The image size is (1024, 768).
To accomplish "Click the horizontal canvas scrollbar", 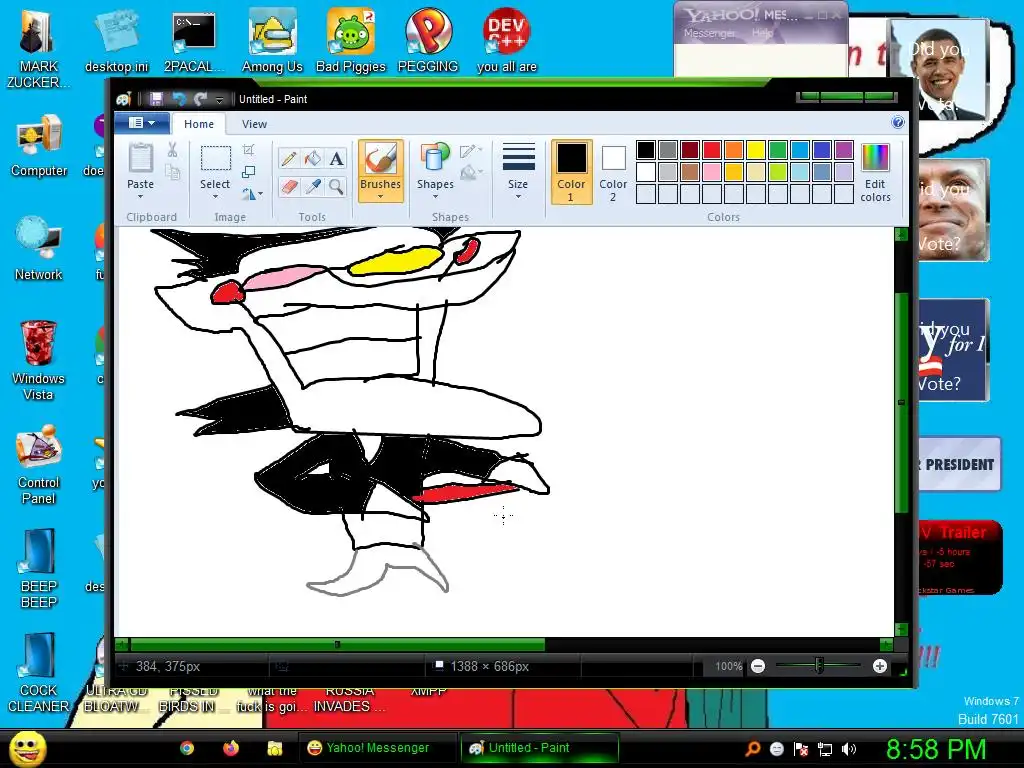I will click(x=338, y=645).
